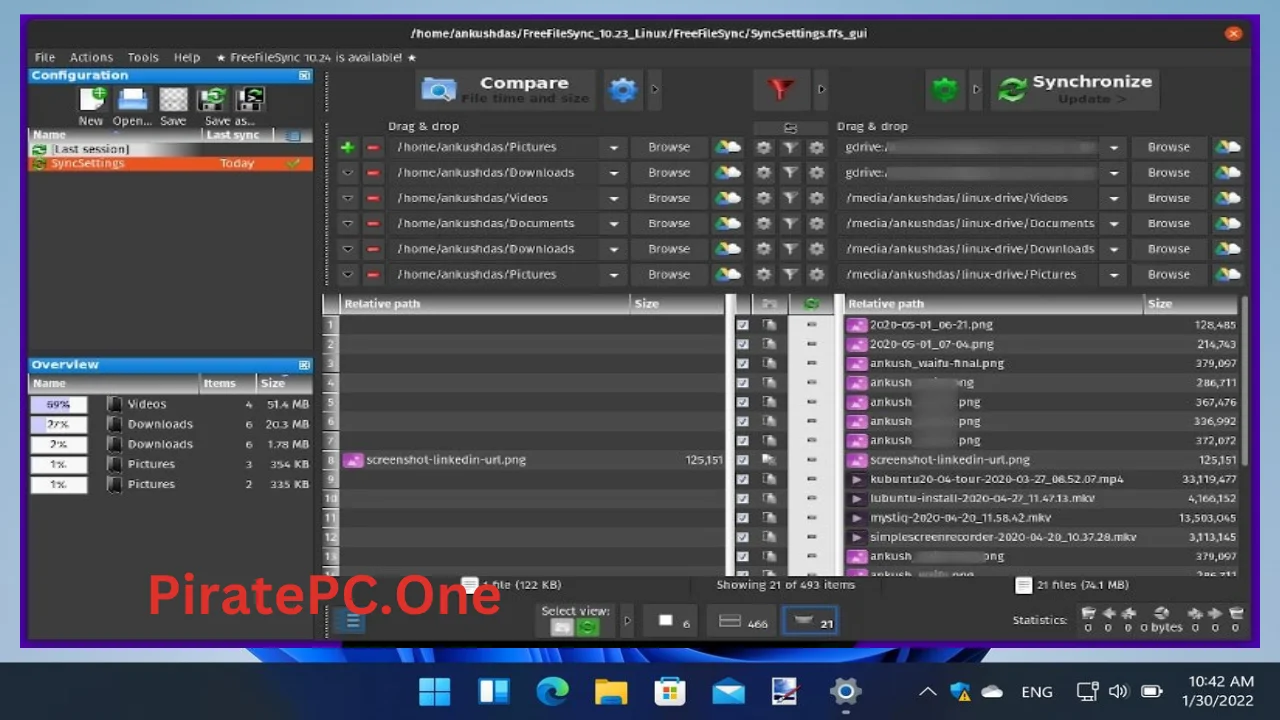Click Save as batch job icon

click(x=250, y=100)
